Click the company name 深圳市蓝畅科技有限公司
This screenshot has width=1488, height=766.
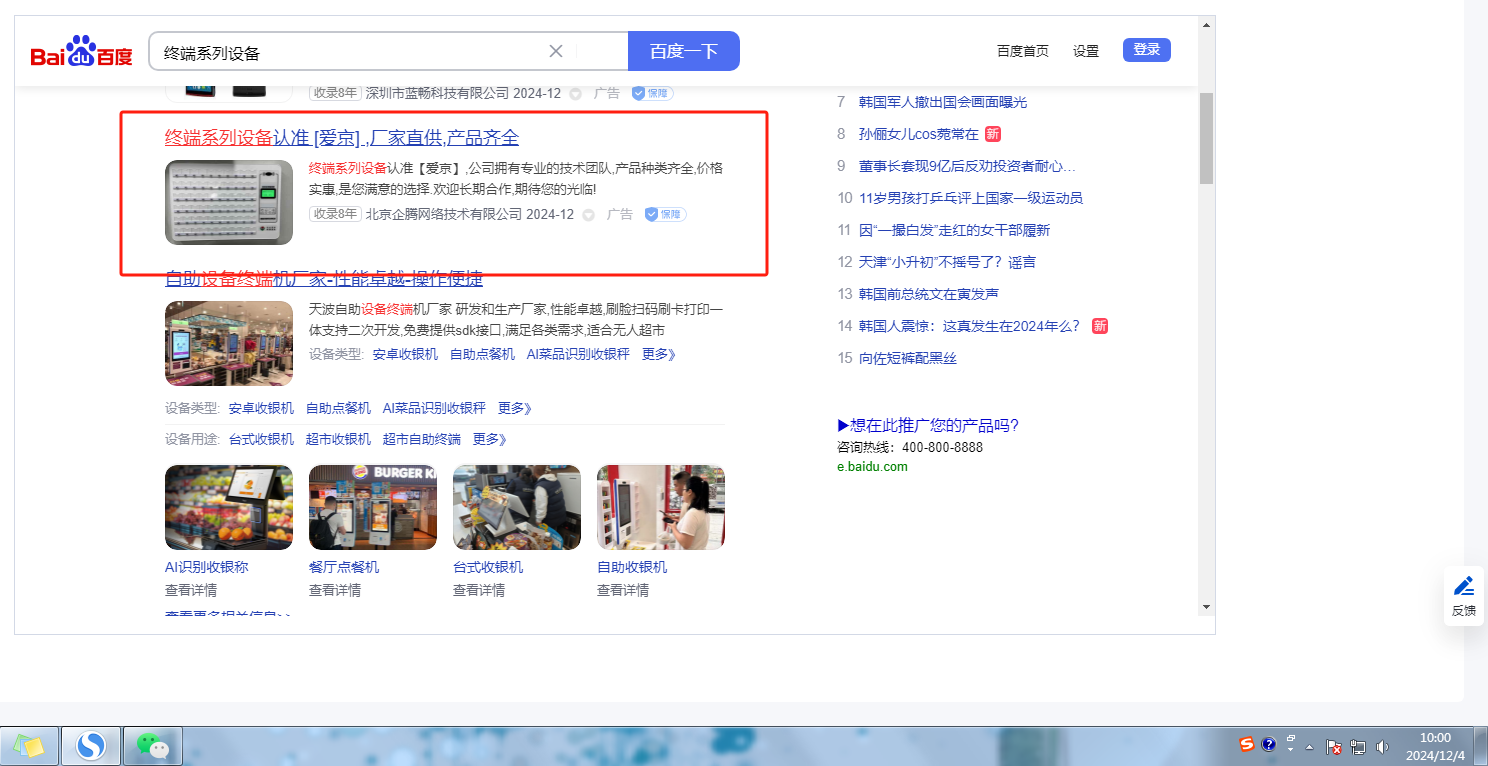437,93
